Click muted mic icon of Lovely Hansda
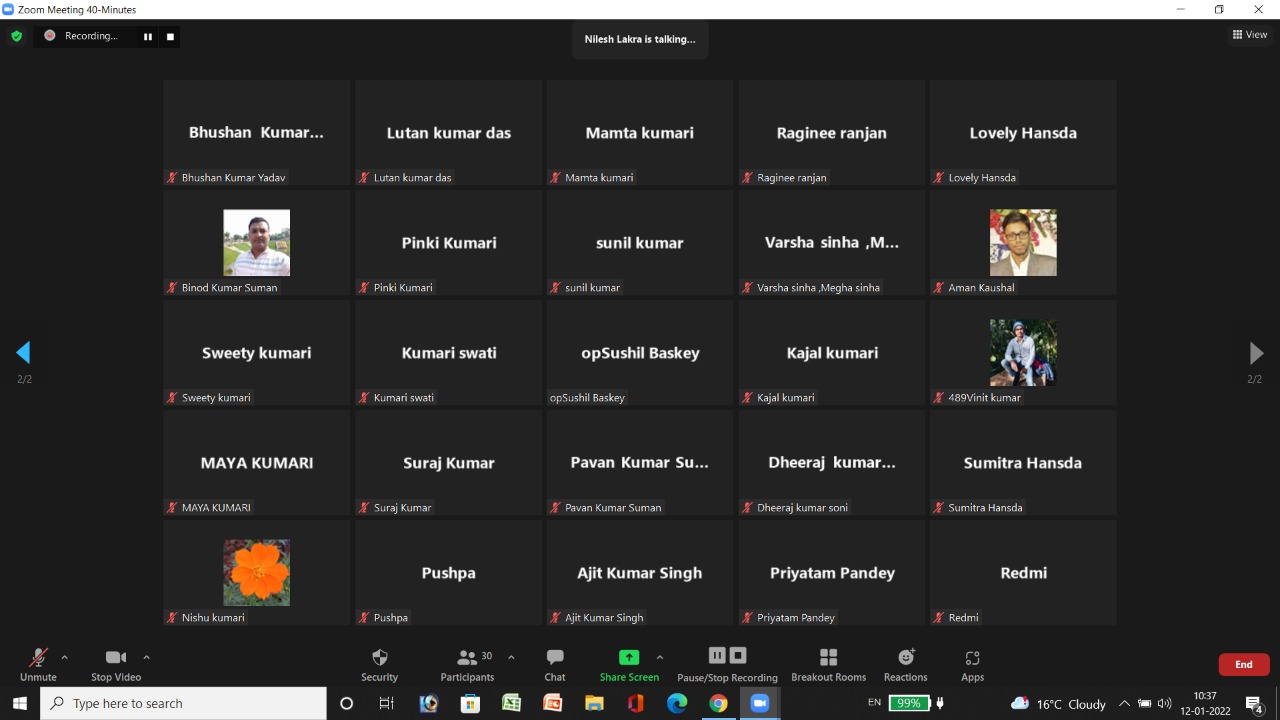The height and width of the screenshot is (720, 1280). (x=939, y=177)
